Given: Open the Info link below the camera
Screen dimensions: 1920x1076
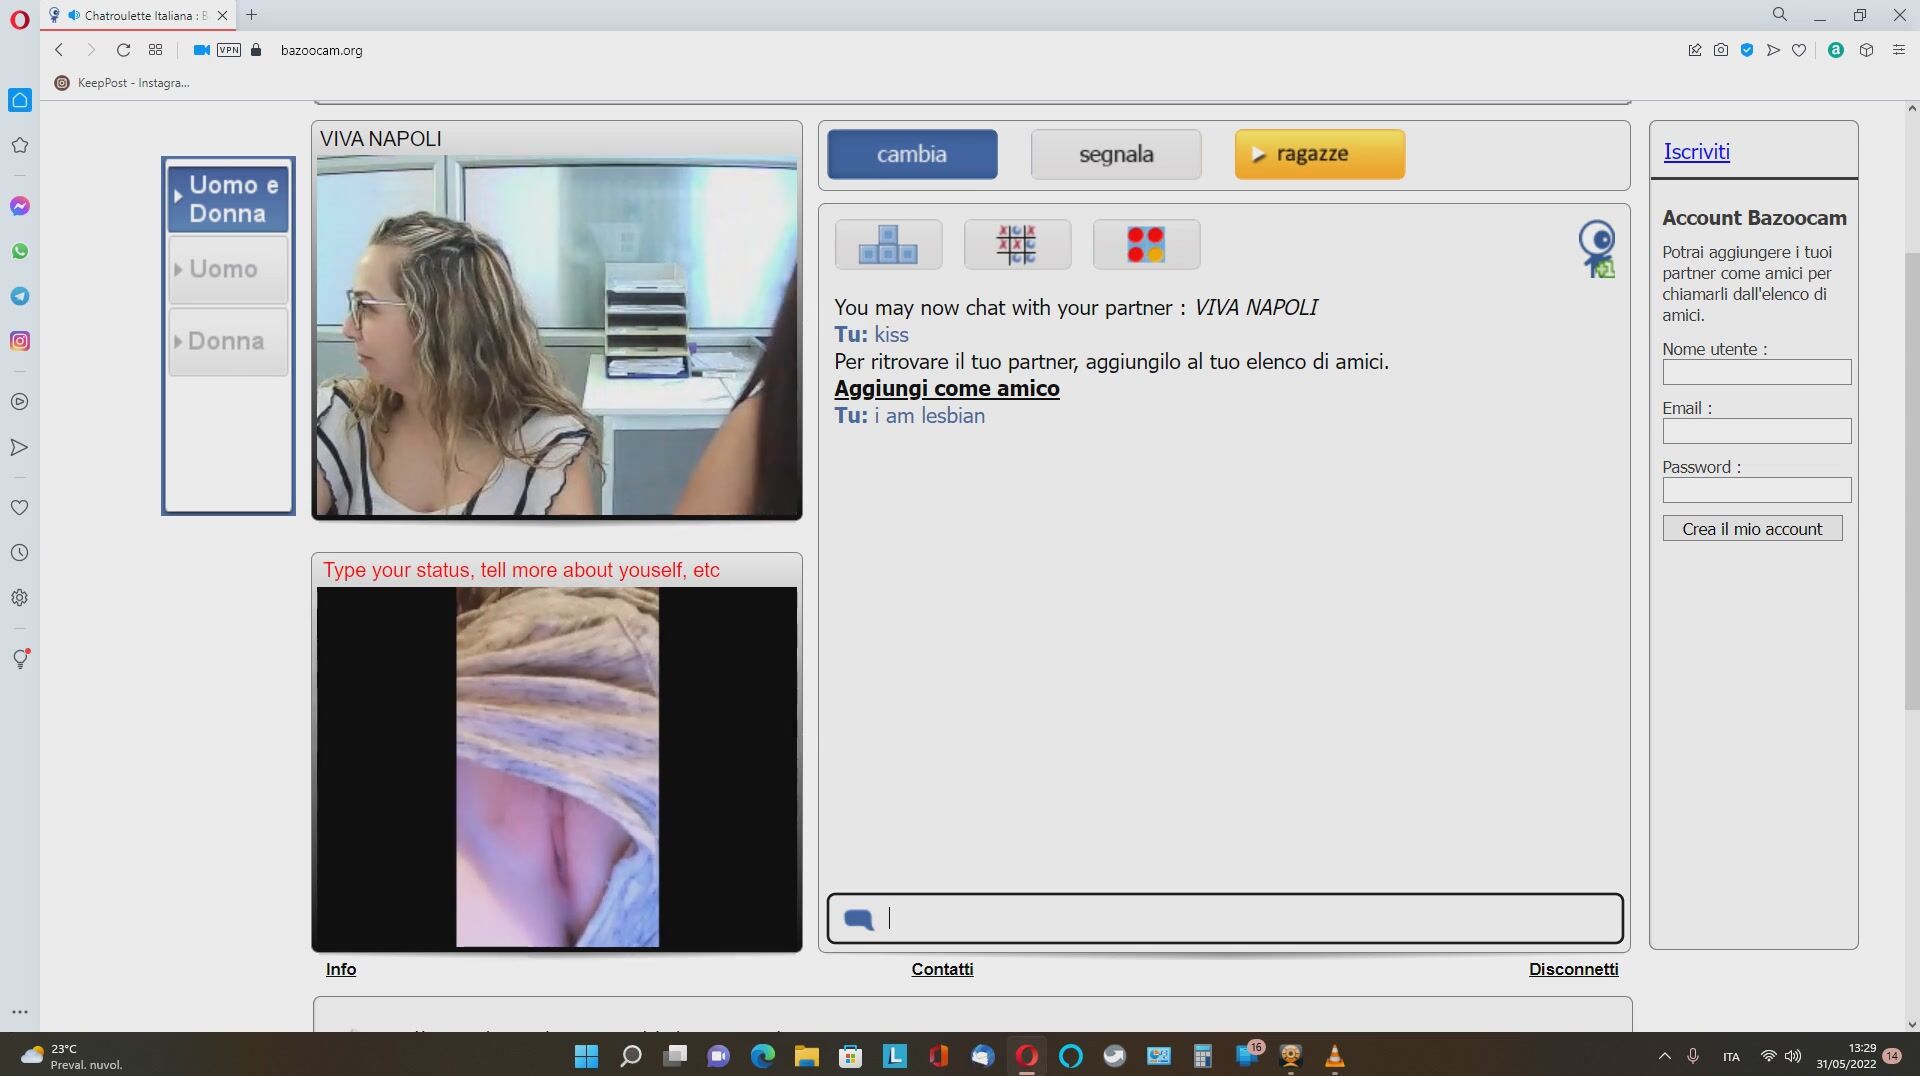Looking at the screenshot, I should click(x=341, y=969).
